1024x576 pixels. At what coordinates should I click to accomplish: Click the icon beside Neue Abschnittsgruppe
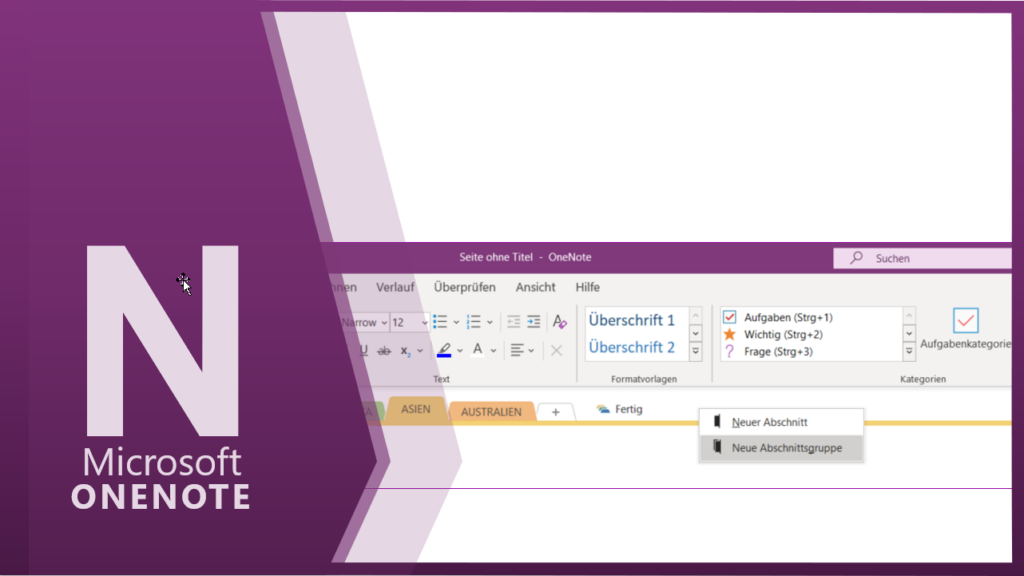pos(717,447)
